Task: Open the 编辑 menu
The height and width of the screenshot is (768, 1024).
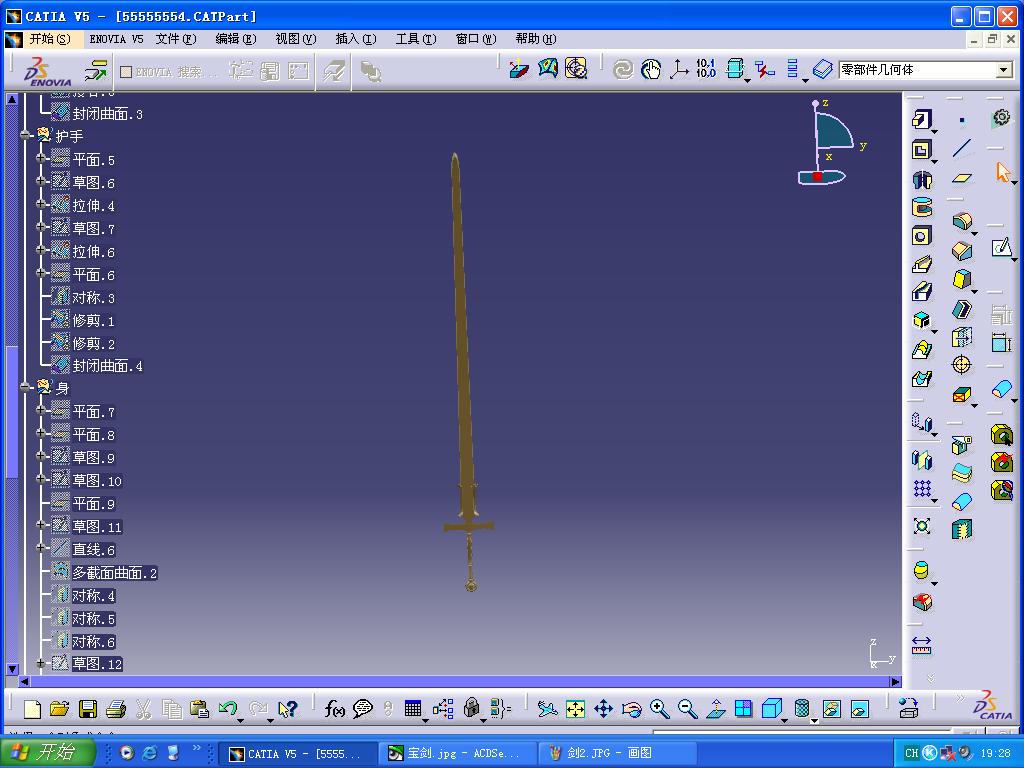Action: [x=236, y=39]
